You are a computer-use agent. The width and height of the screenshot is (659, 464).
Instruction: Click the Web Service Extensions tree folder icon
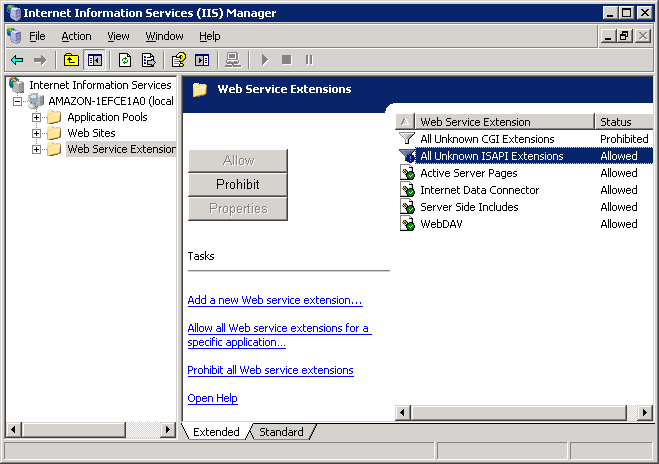click(x=54, y=149)
